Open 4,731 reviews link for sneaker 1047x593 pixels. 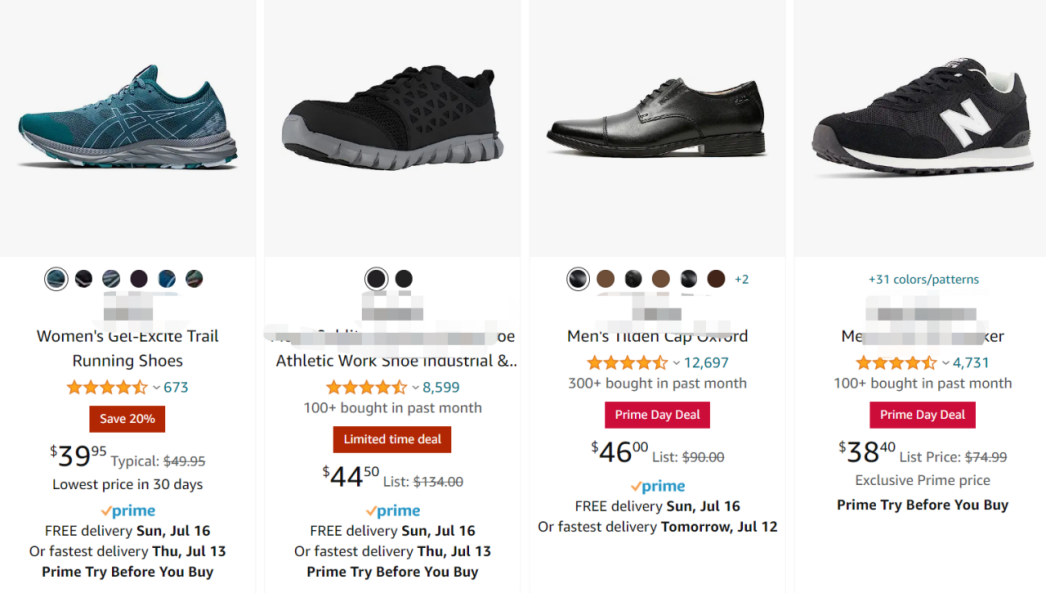click(970, 363)
